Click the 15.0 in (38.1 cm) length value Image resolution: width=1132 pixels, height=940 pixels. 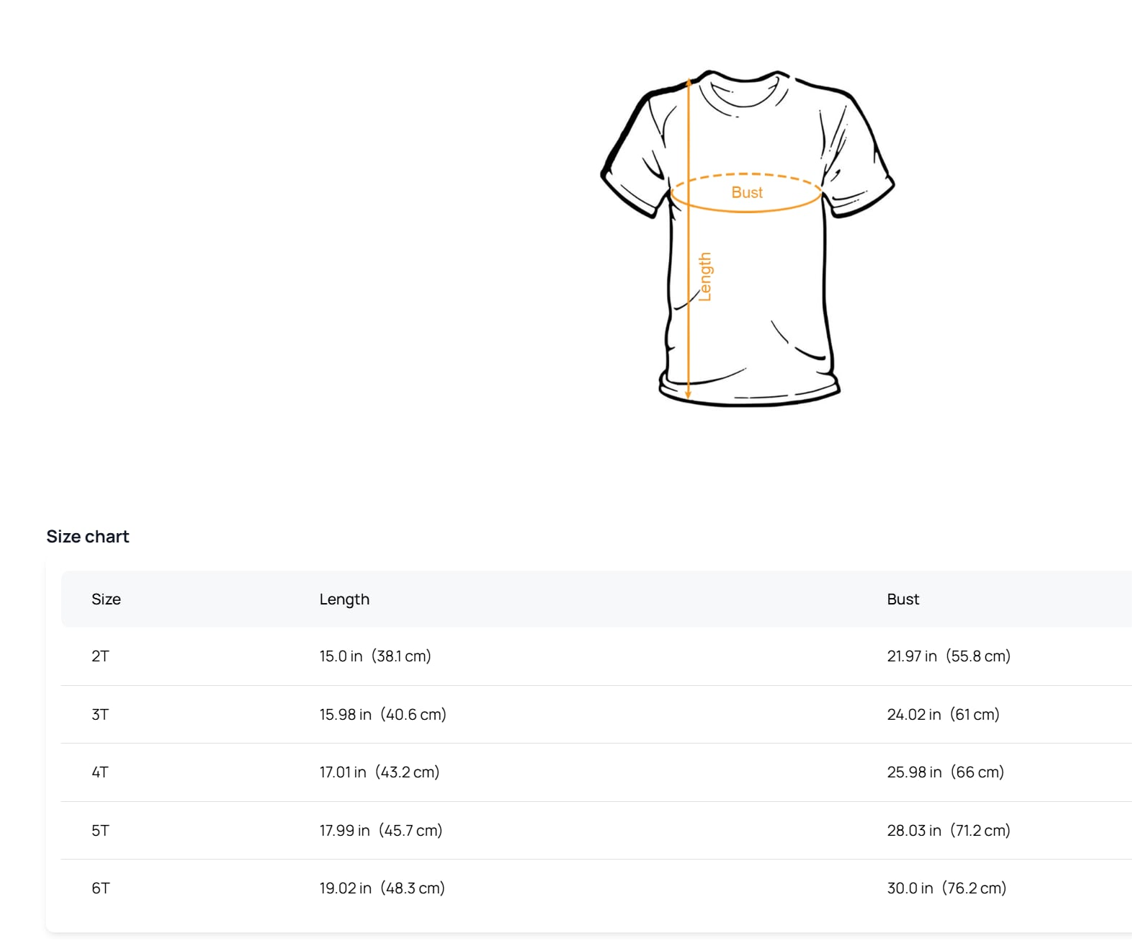click(x=375, y=656)
